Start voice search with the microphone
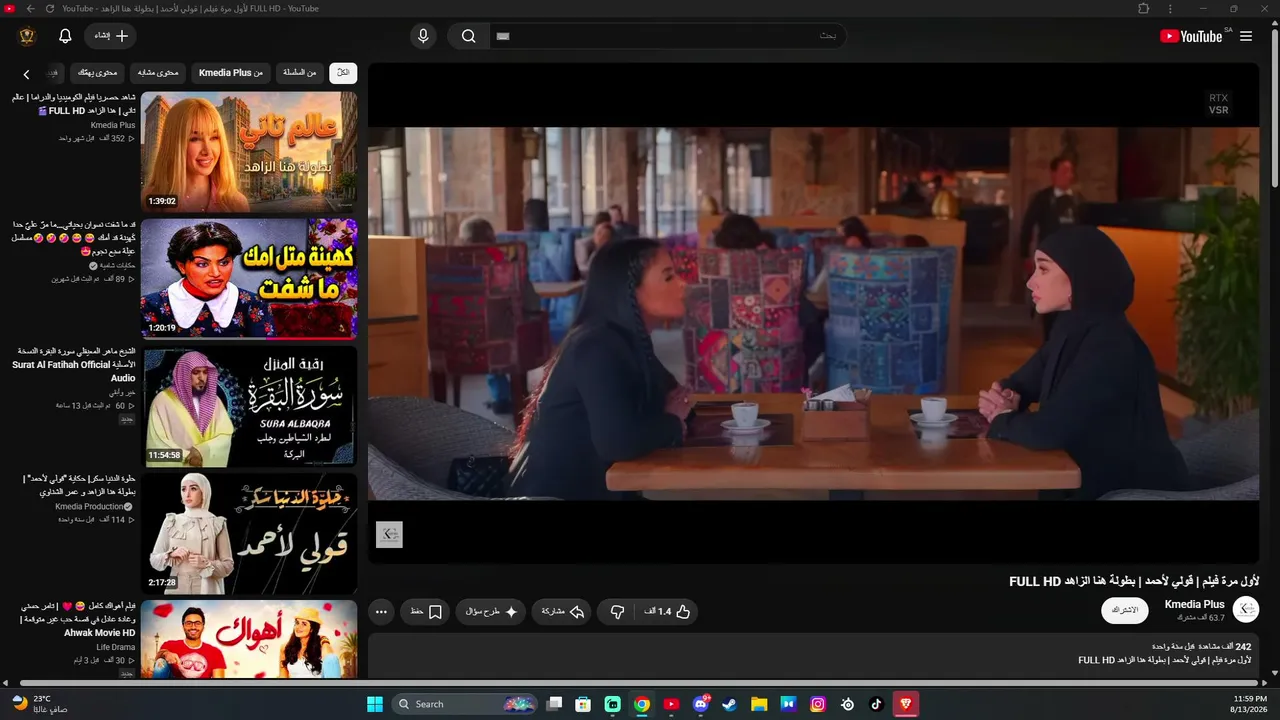Screen dimensions: 1280x720 pos(423,36)
